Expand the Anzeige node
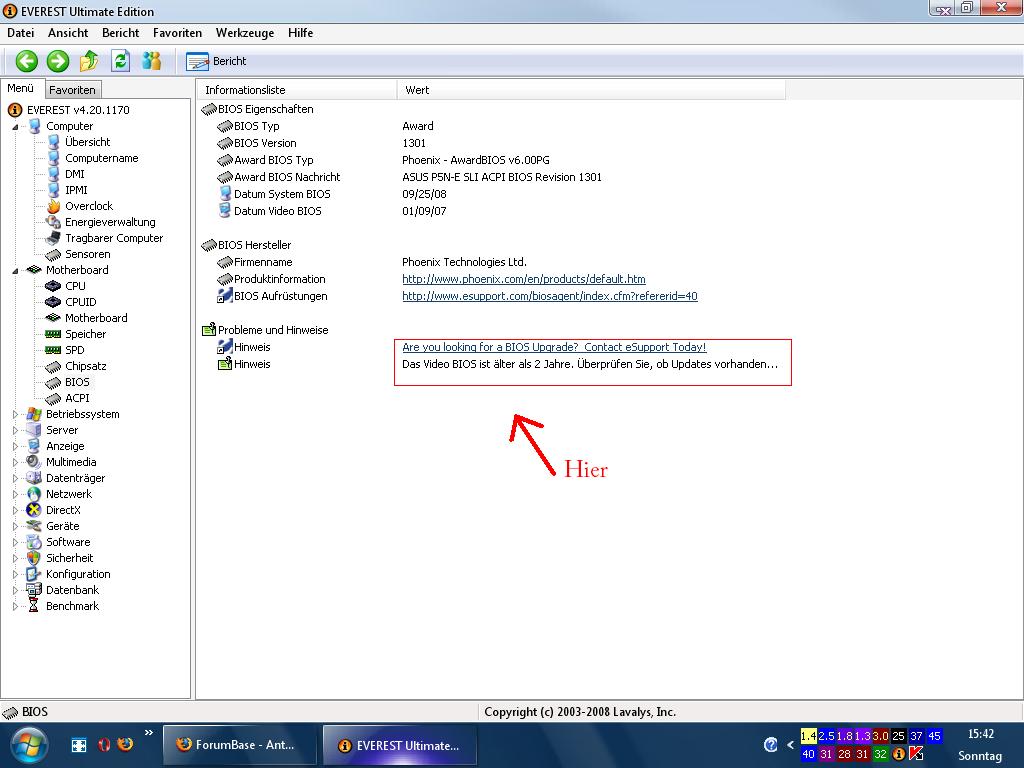The width and height of the screenshot is (1024, 768). (x=15, y=446)
